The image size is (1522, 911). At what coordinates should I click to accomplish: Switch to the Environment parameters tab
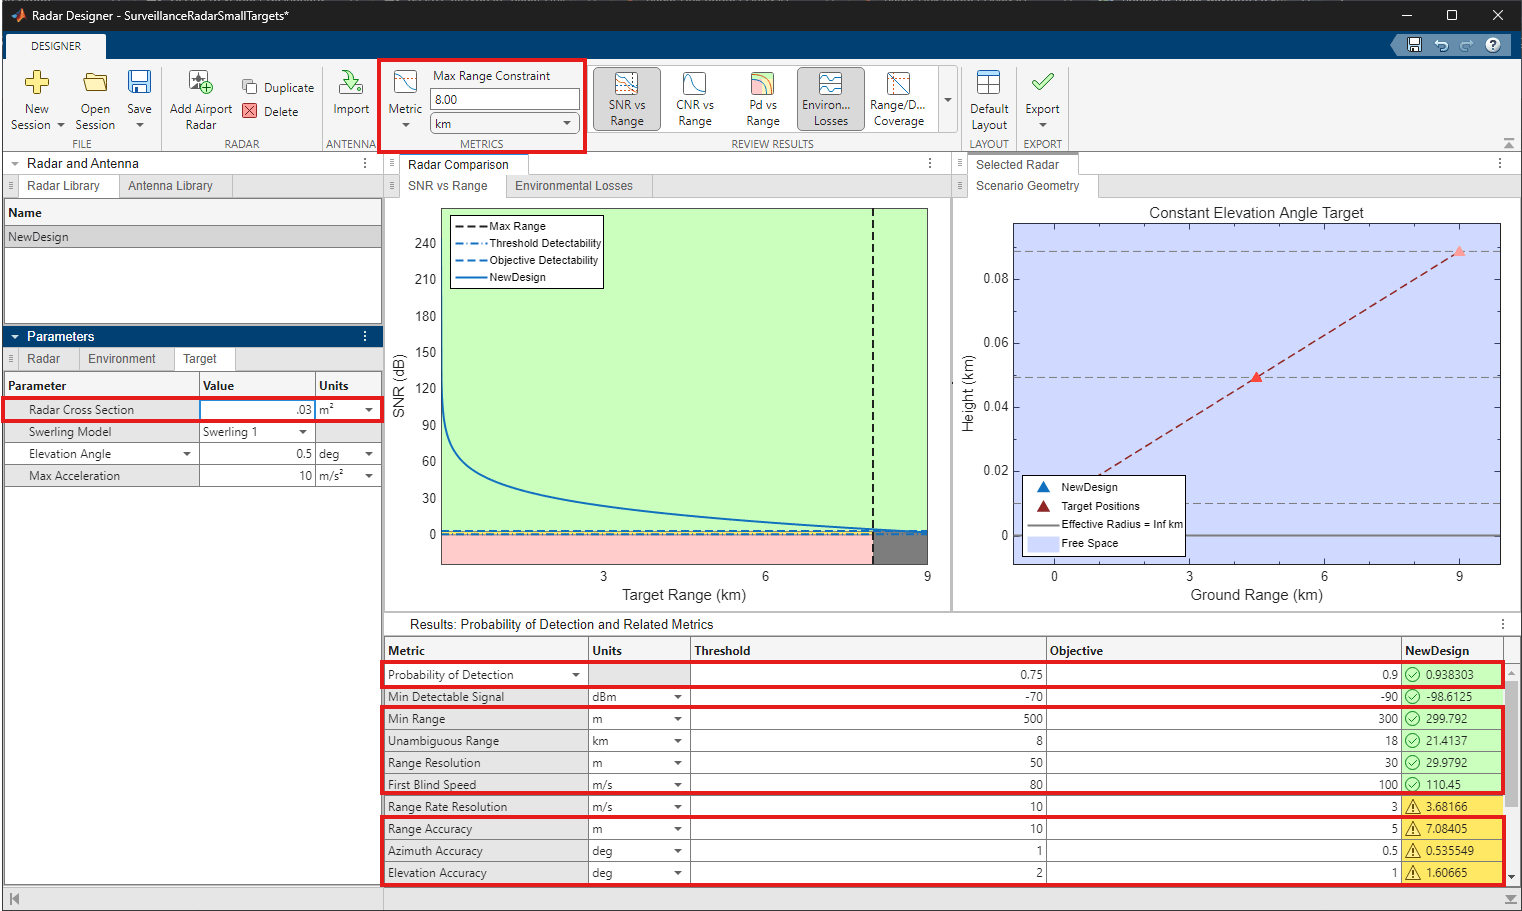pyautogui.click(x=121, y=359)
